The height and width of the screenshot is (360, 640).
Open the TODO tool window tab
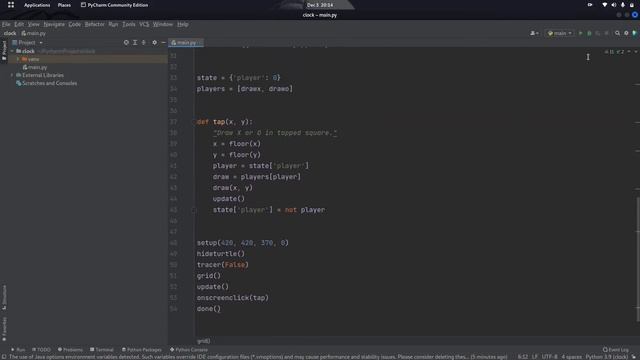(x=41, y=350)
